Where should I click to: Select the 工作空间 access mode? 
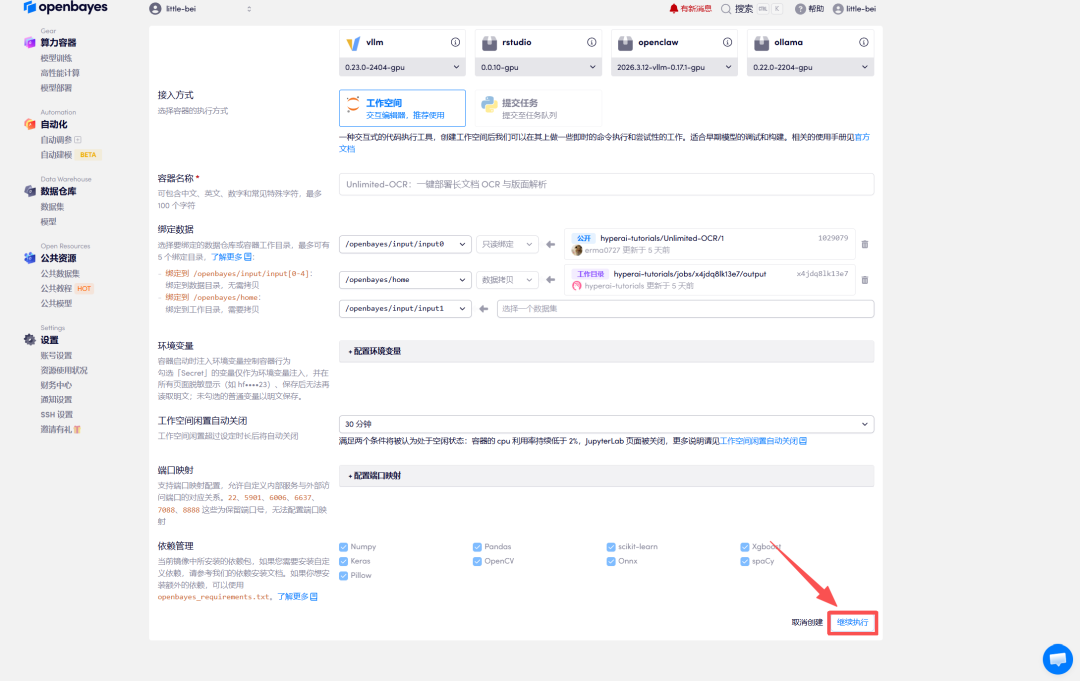(402, 108)
